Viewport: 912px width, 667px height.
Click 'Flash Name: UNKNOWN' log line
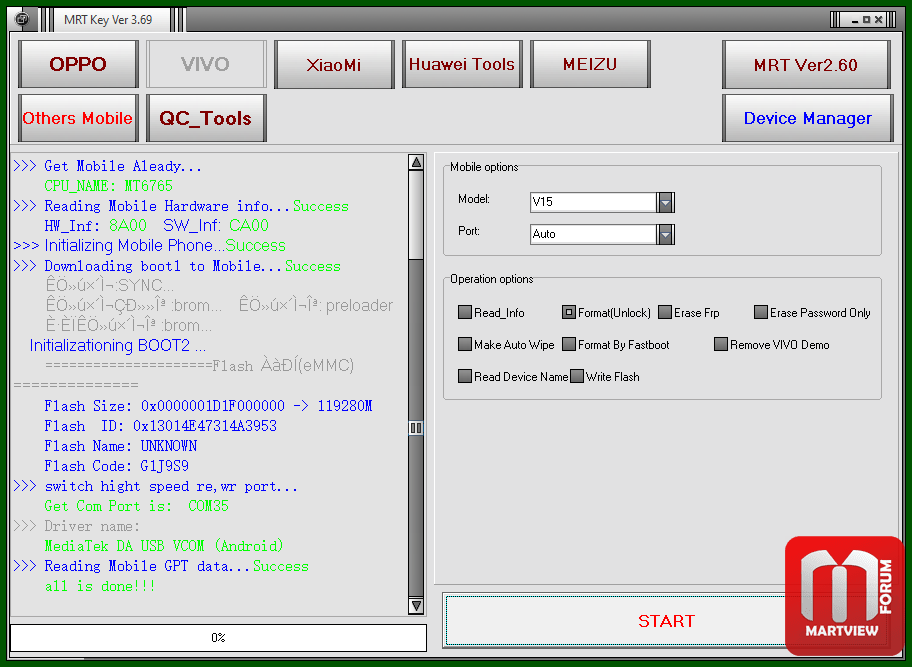pos(120,446)
